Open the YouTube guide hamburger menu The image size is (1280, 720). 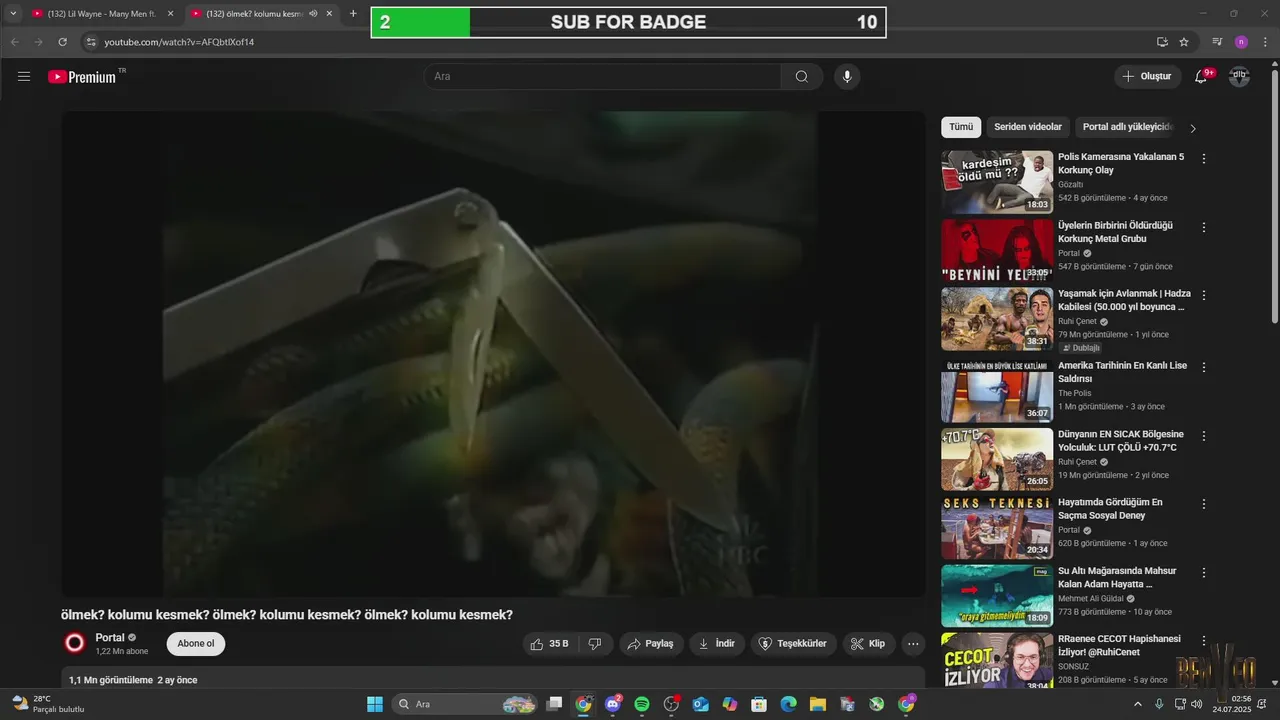[24, 77]
